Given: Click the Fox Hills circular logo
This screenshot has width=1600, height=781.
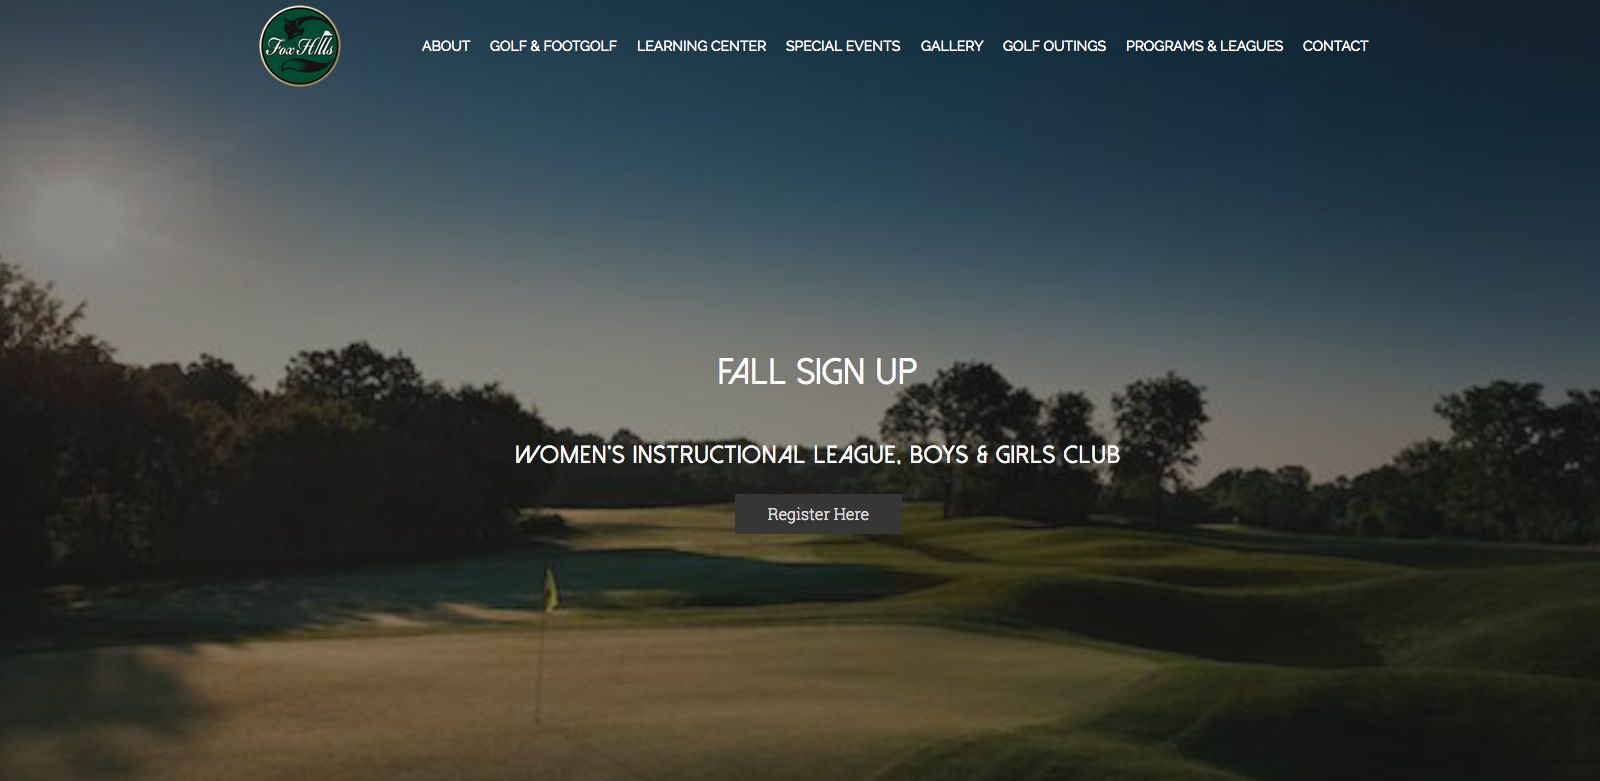Looking at the screenshot, I should pyautogui.click(x=300, y=46).
